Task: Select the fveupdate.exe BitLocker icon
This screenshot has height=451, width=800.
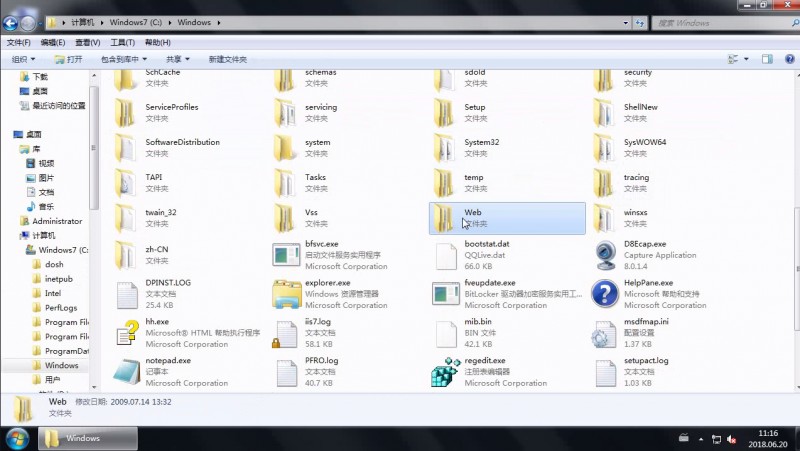Action: tap(445, 294)
